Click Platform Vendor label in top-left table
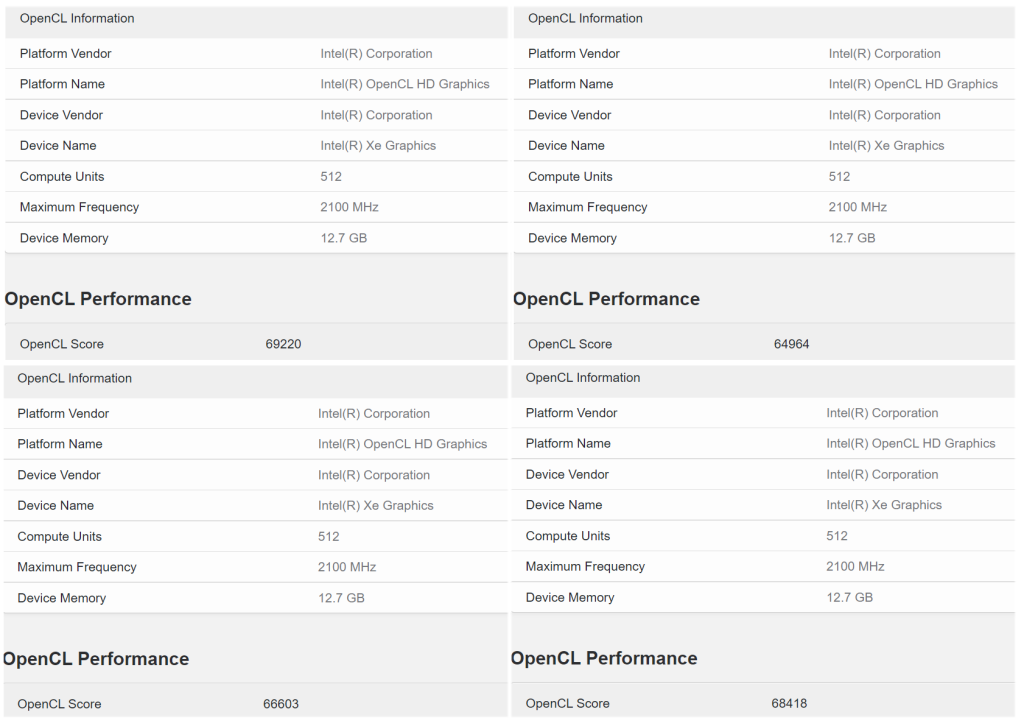1024x726 pixels. click(66, 54)
